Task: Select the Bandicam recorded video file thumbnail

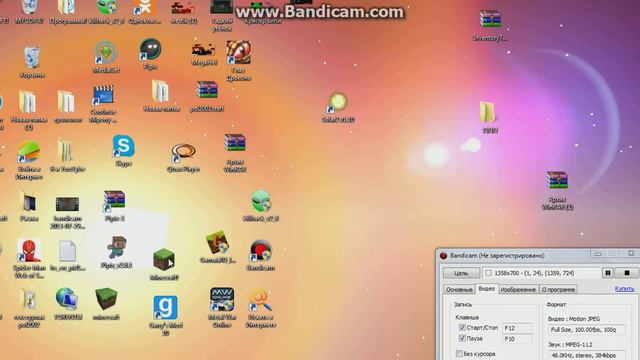Action: point(67,204)
